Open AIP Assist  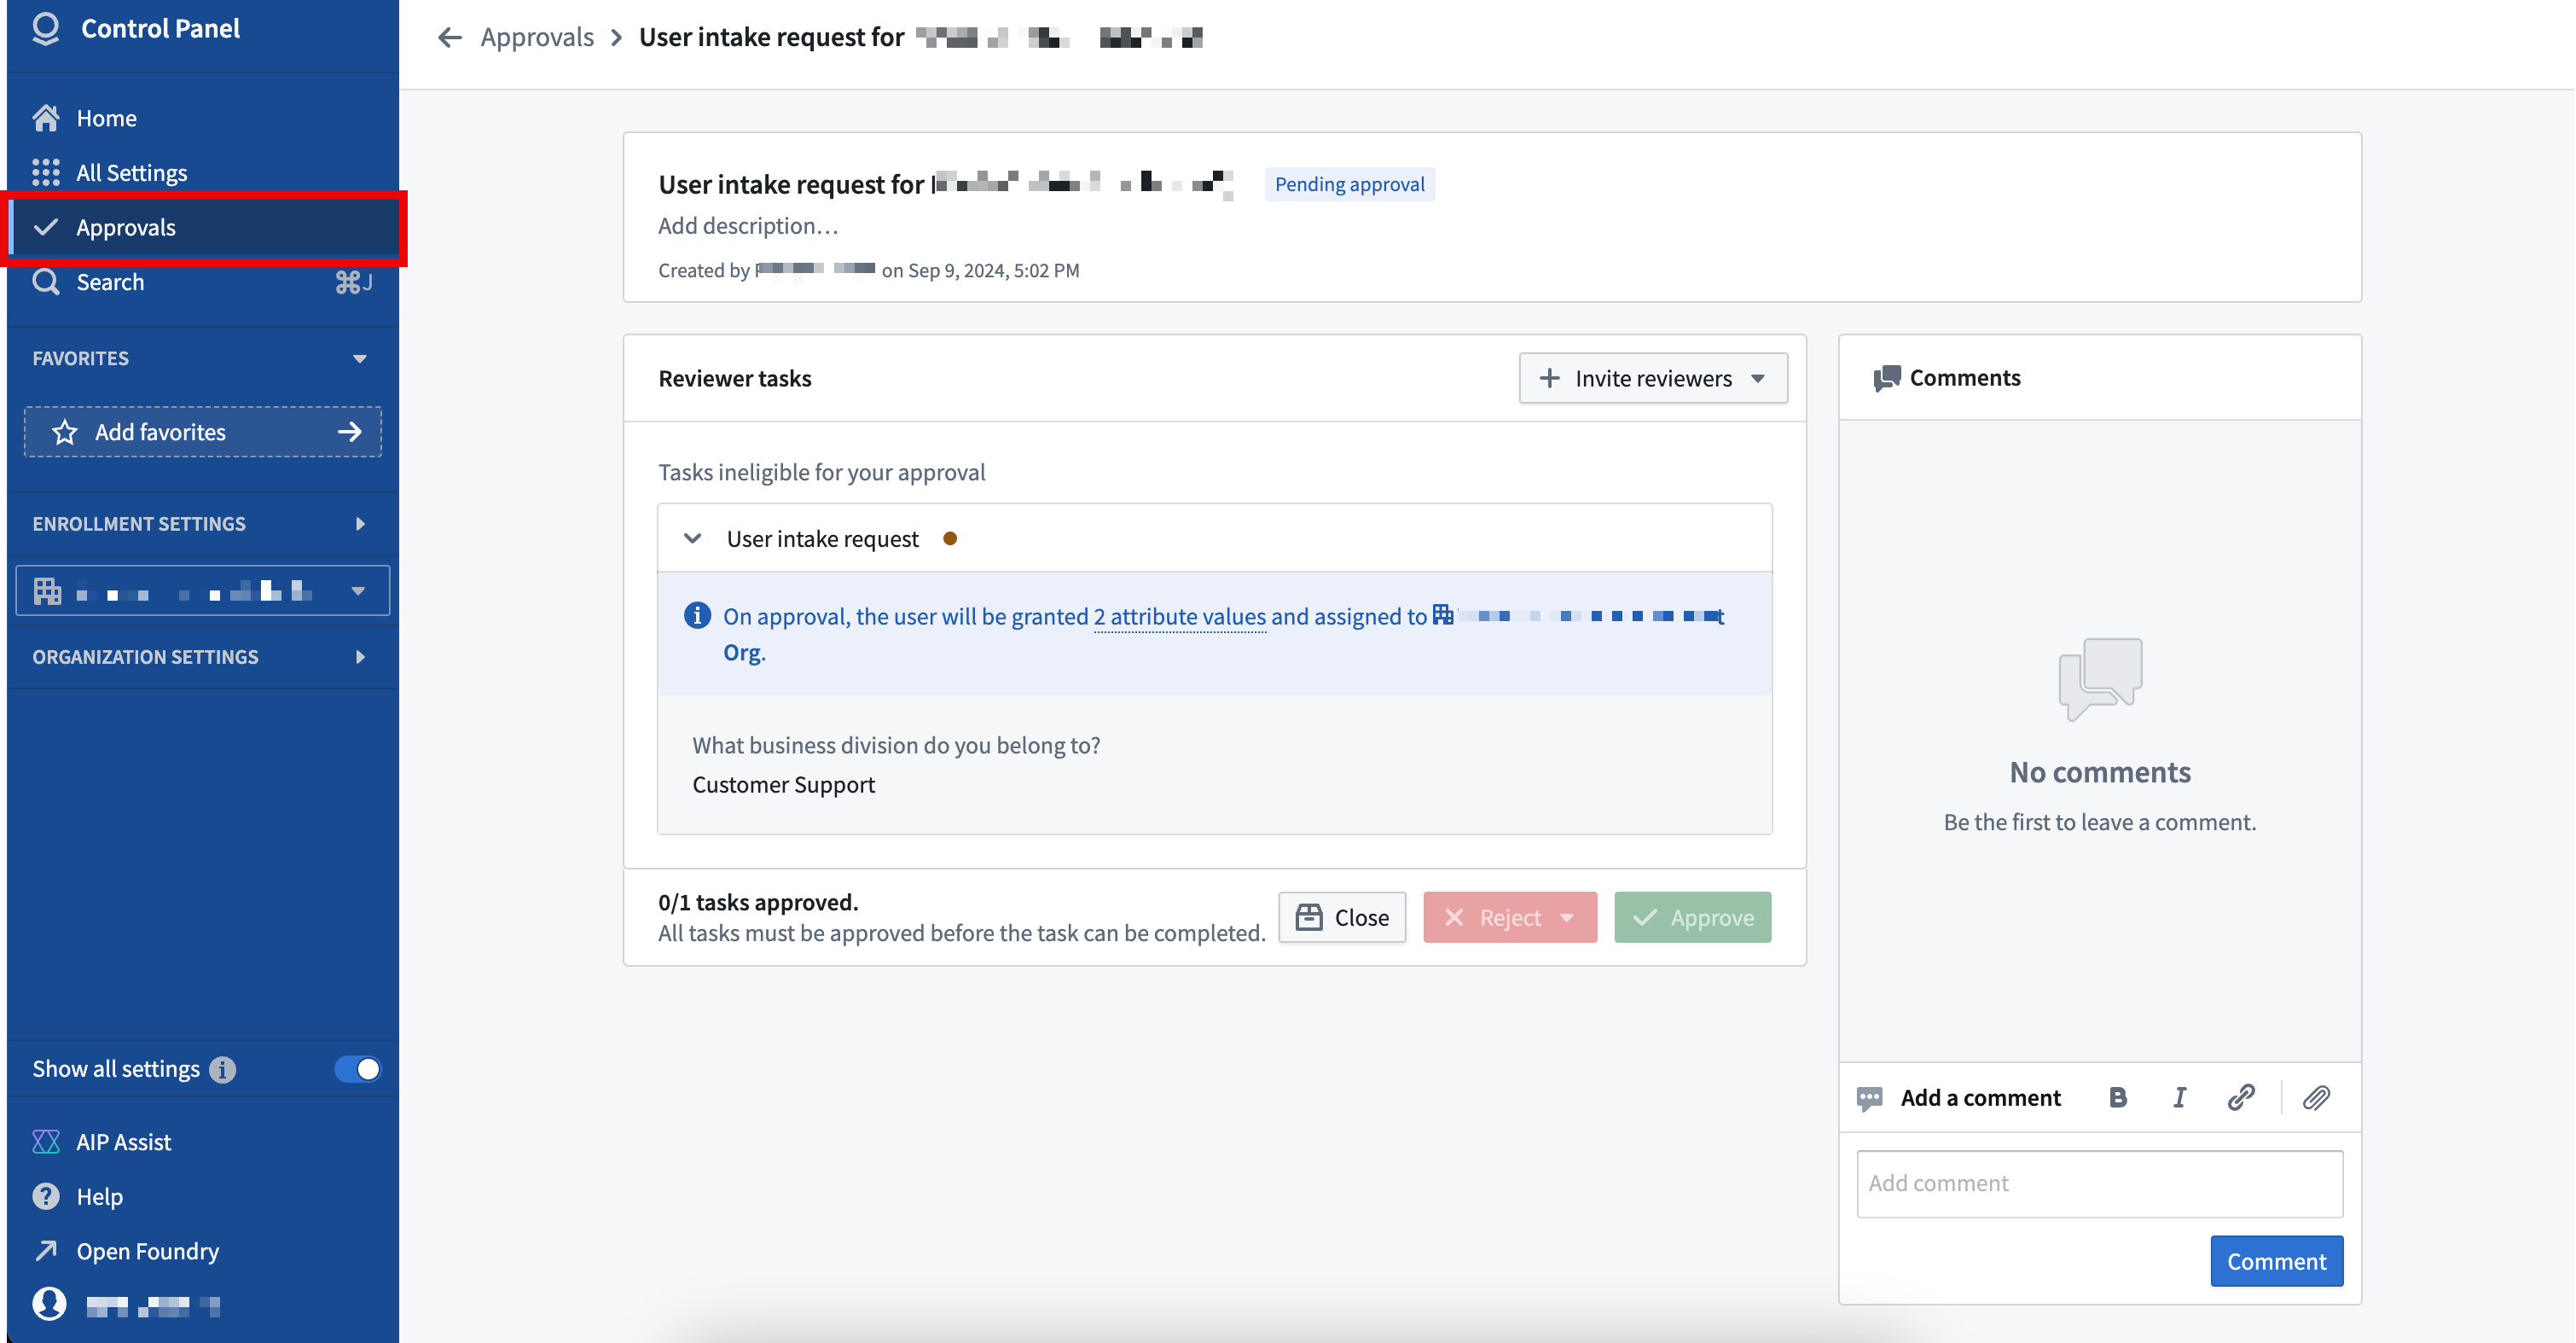click(203, 1142)
